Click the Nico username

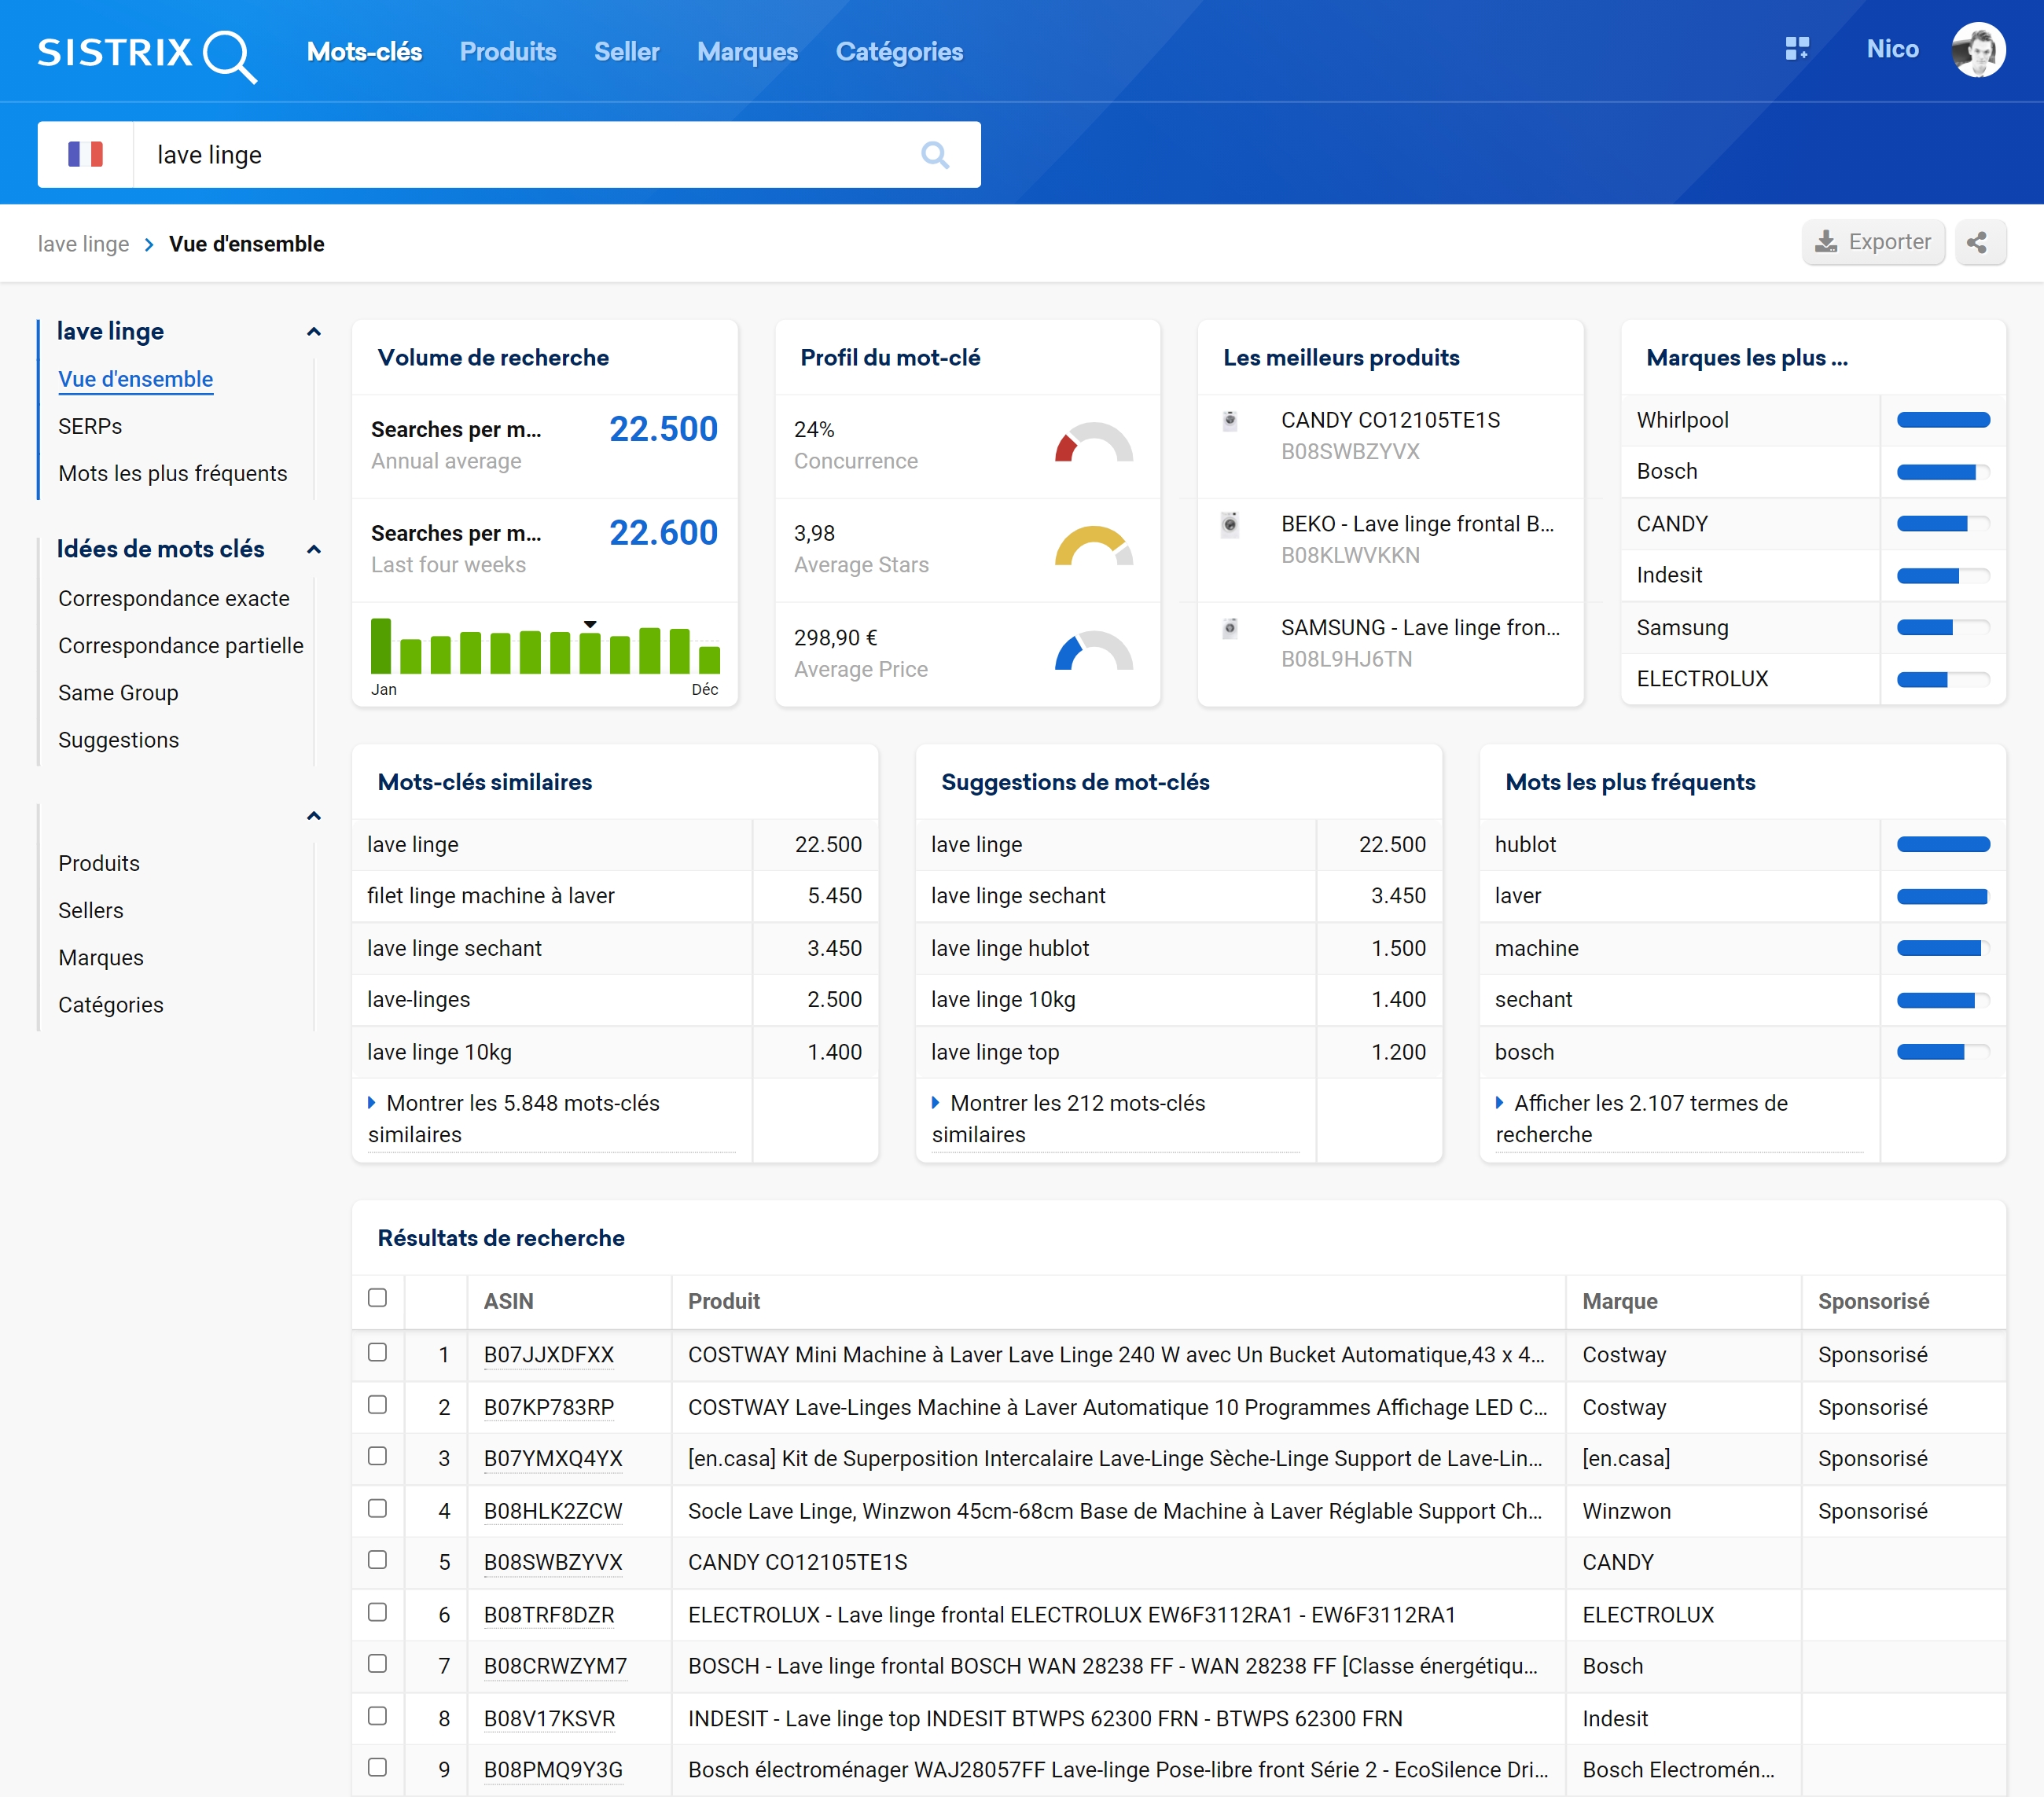pyautogui.click(x=1892, y=49)
